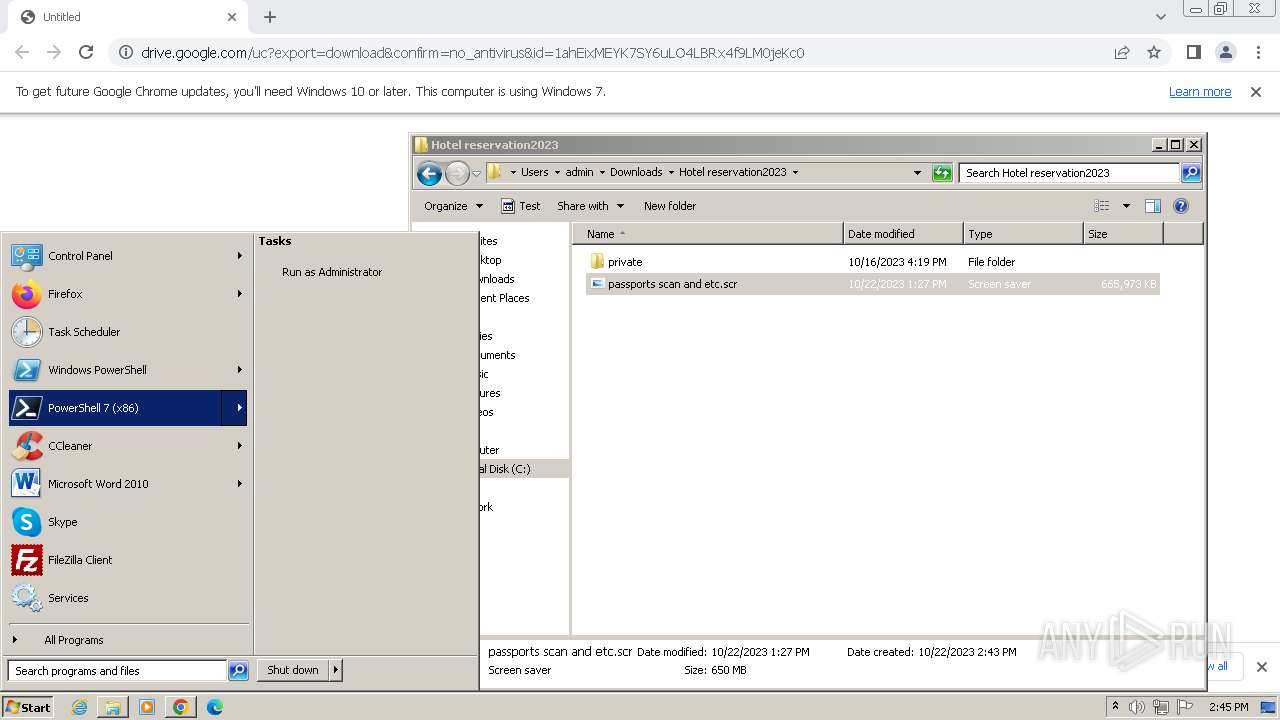Open Chrome profile avatar
The height and width of the screenshot is (720, 1280).
click(x=1226, y=52)
